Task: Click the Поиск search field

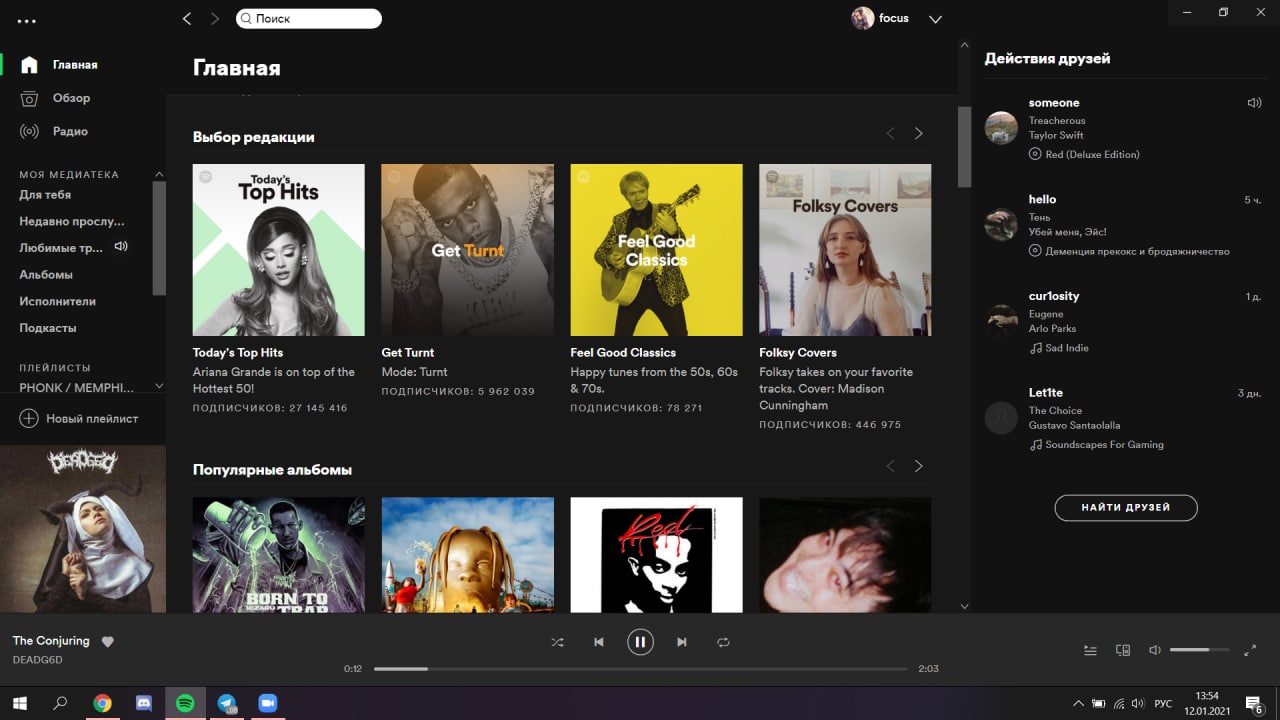Action: [309, 19]
